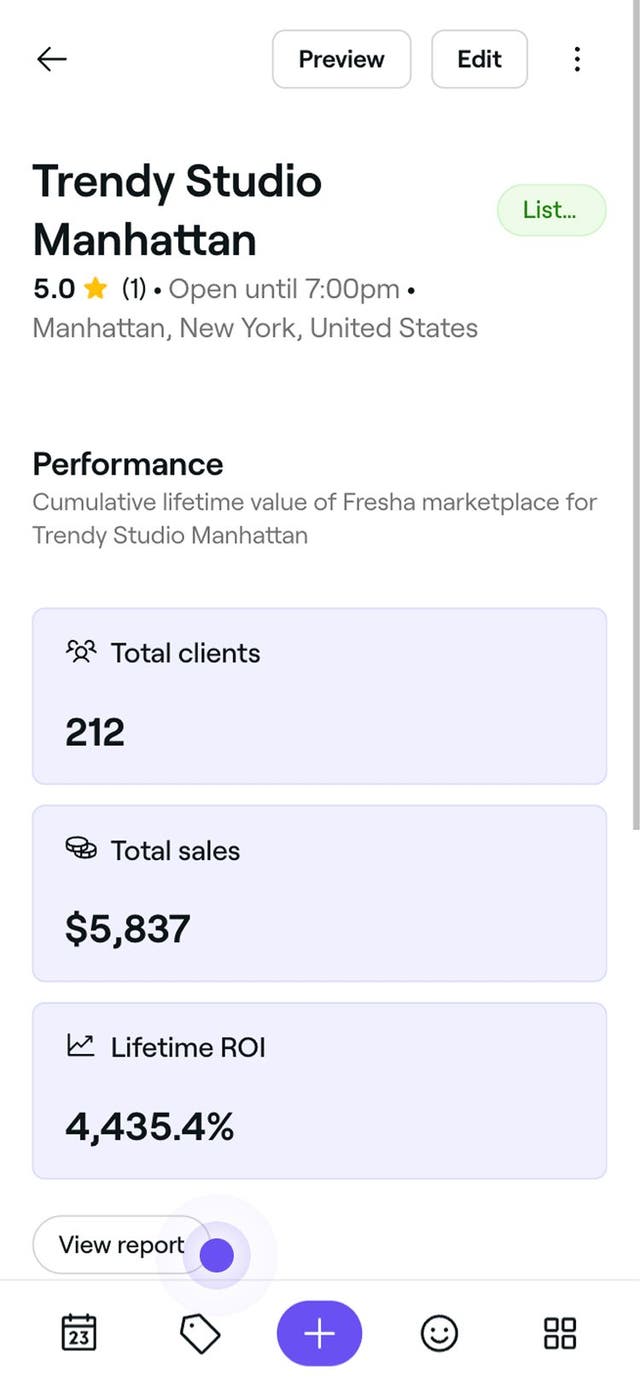Open the grid more menu tab
Viewport: 640px width, 1386px height.
point(559,1333)
